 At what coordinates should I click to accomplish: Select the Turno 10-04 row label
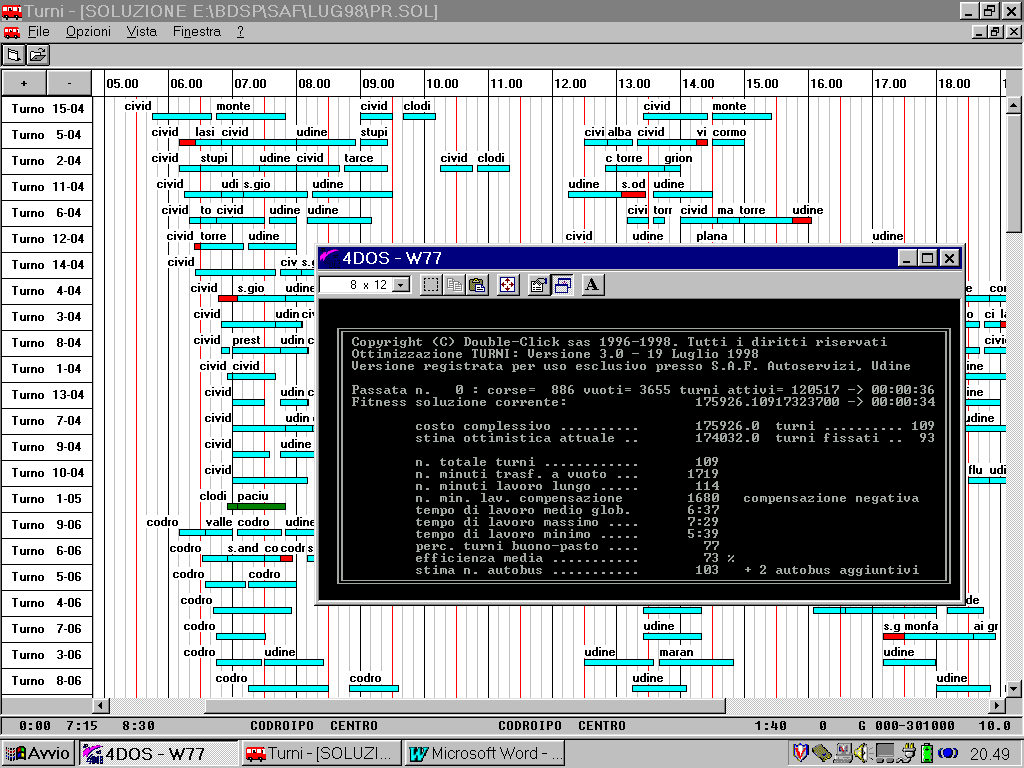tap(47, 473)
